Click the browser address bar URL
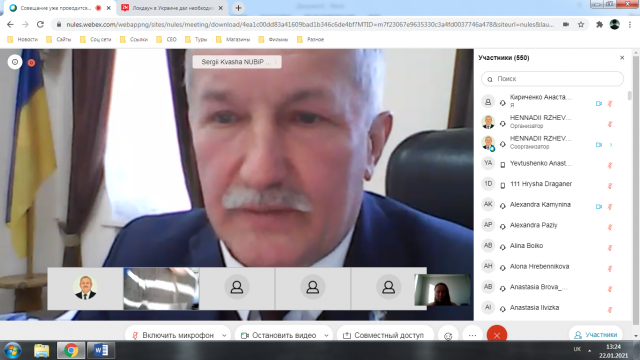 (x=310, y=24)
